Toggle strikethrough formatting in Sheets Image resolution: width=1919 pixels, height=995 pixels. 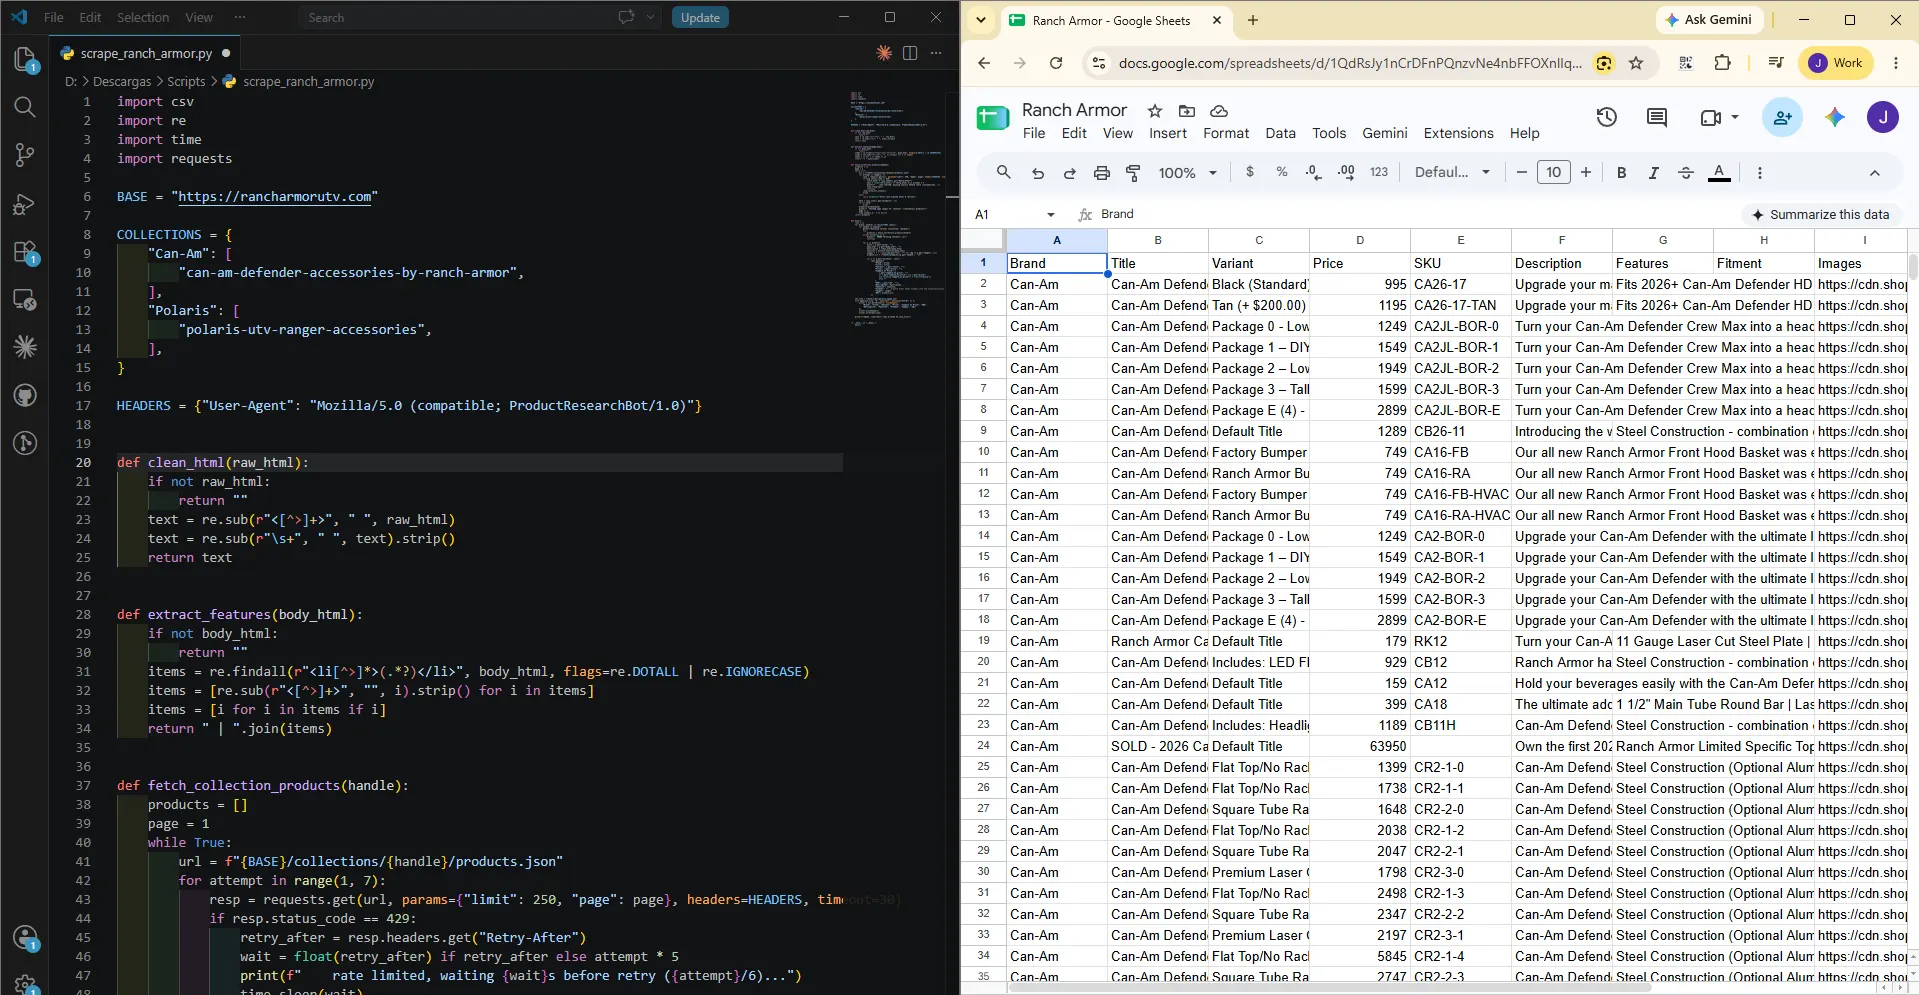click(1686, 173)
